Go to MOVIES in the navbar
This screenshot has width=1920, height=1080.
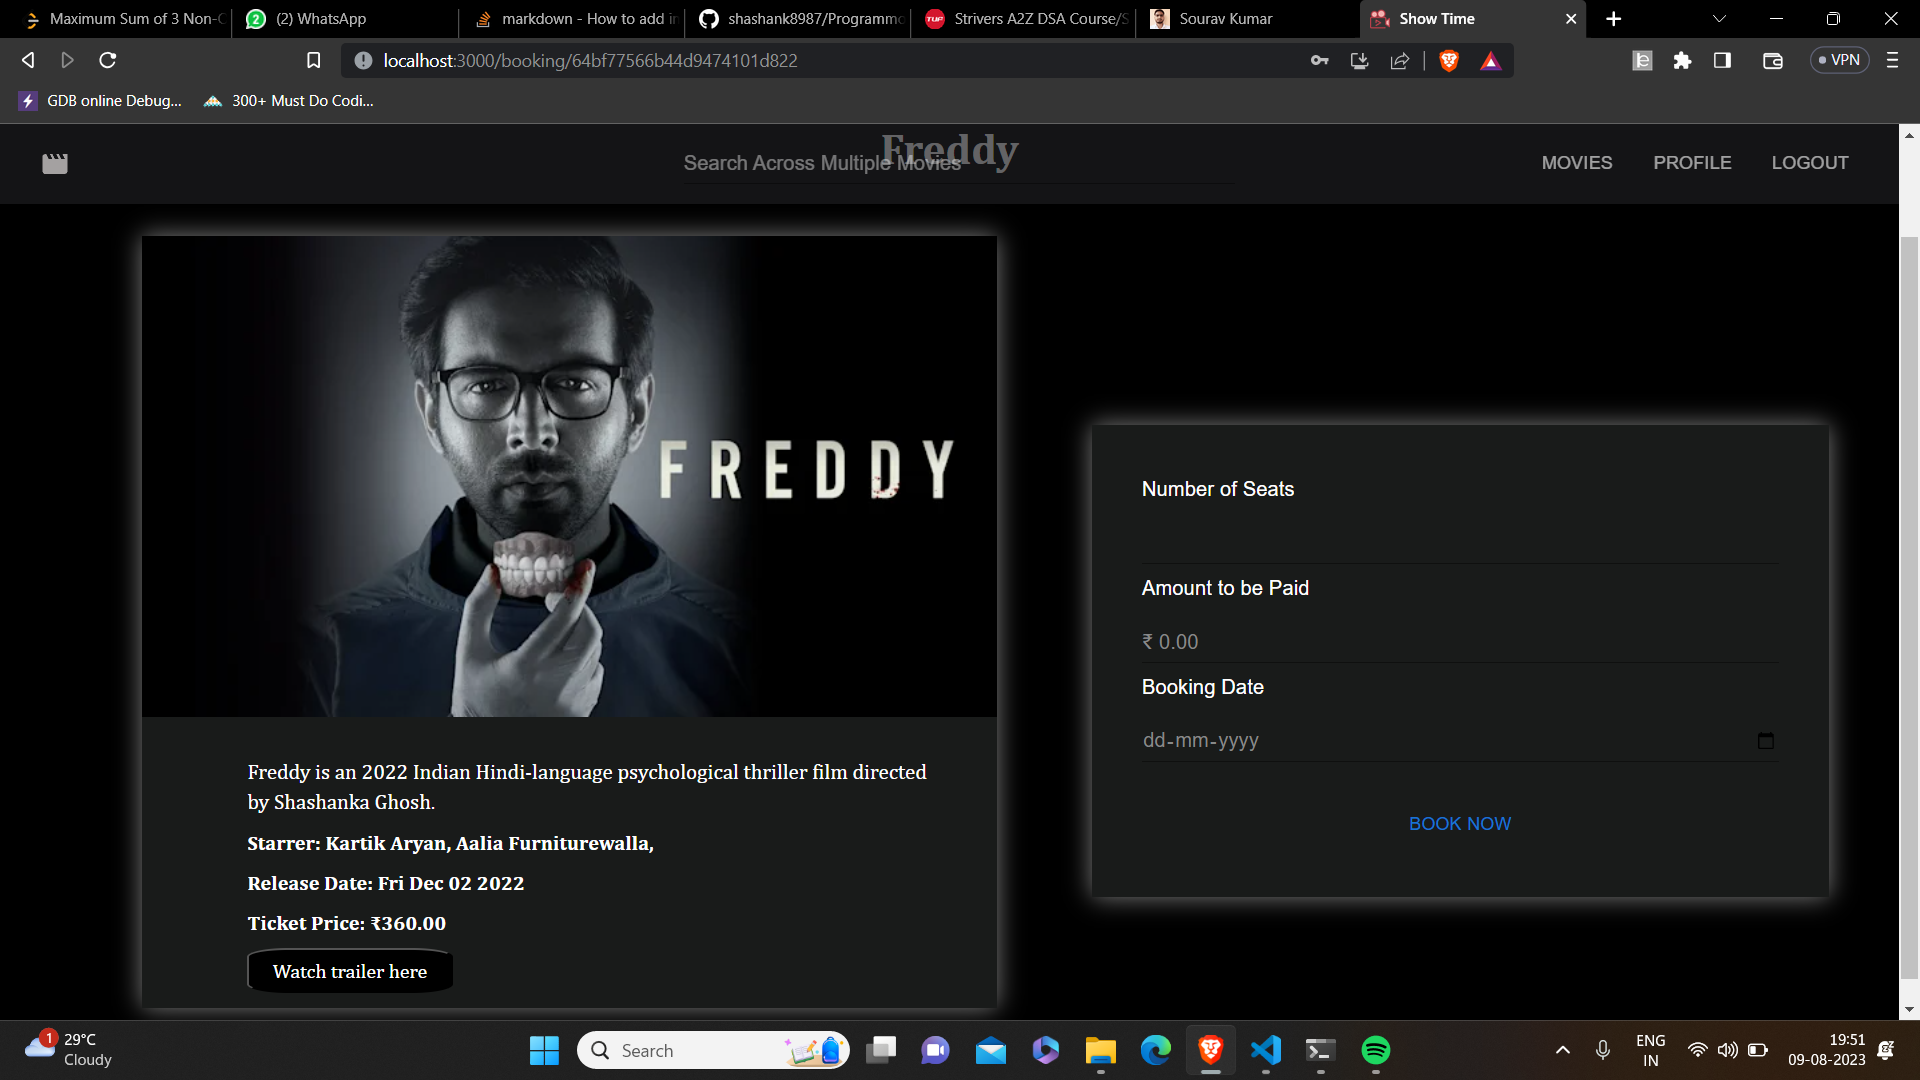click(1576, 163)
